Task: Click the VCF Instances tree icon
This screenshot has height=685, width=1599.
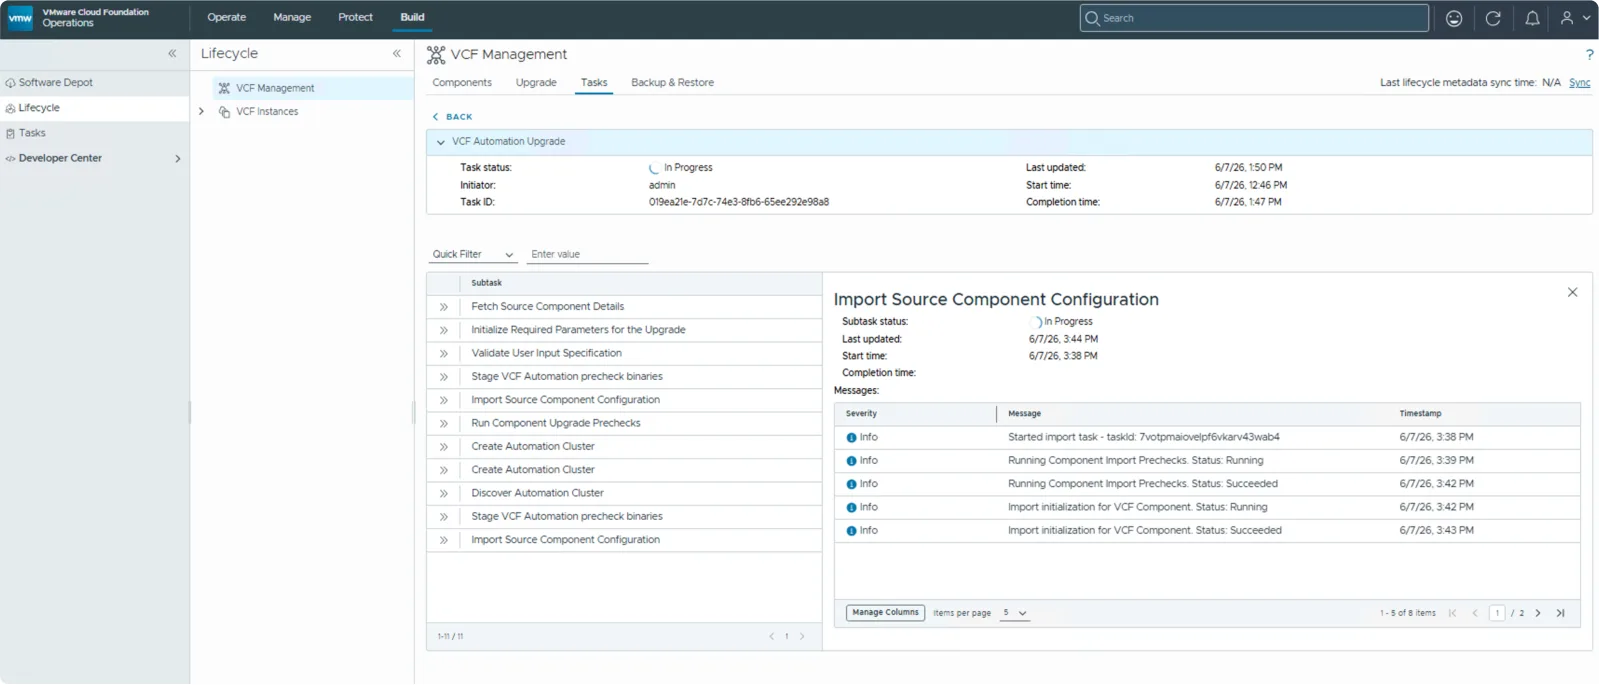Action: click(x=224, y=112)
